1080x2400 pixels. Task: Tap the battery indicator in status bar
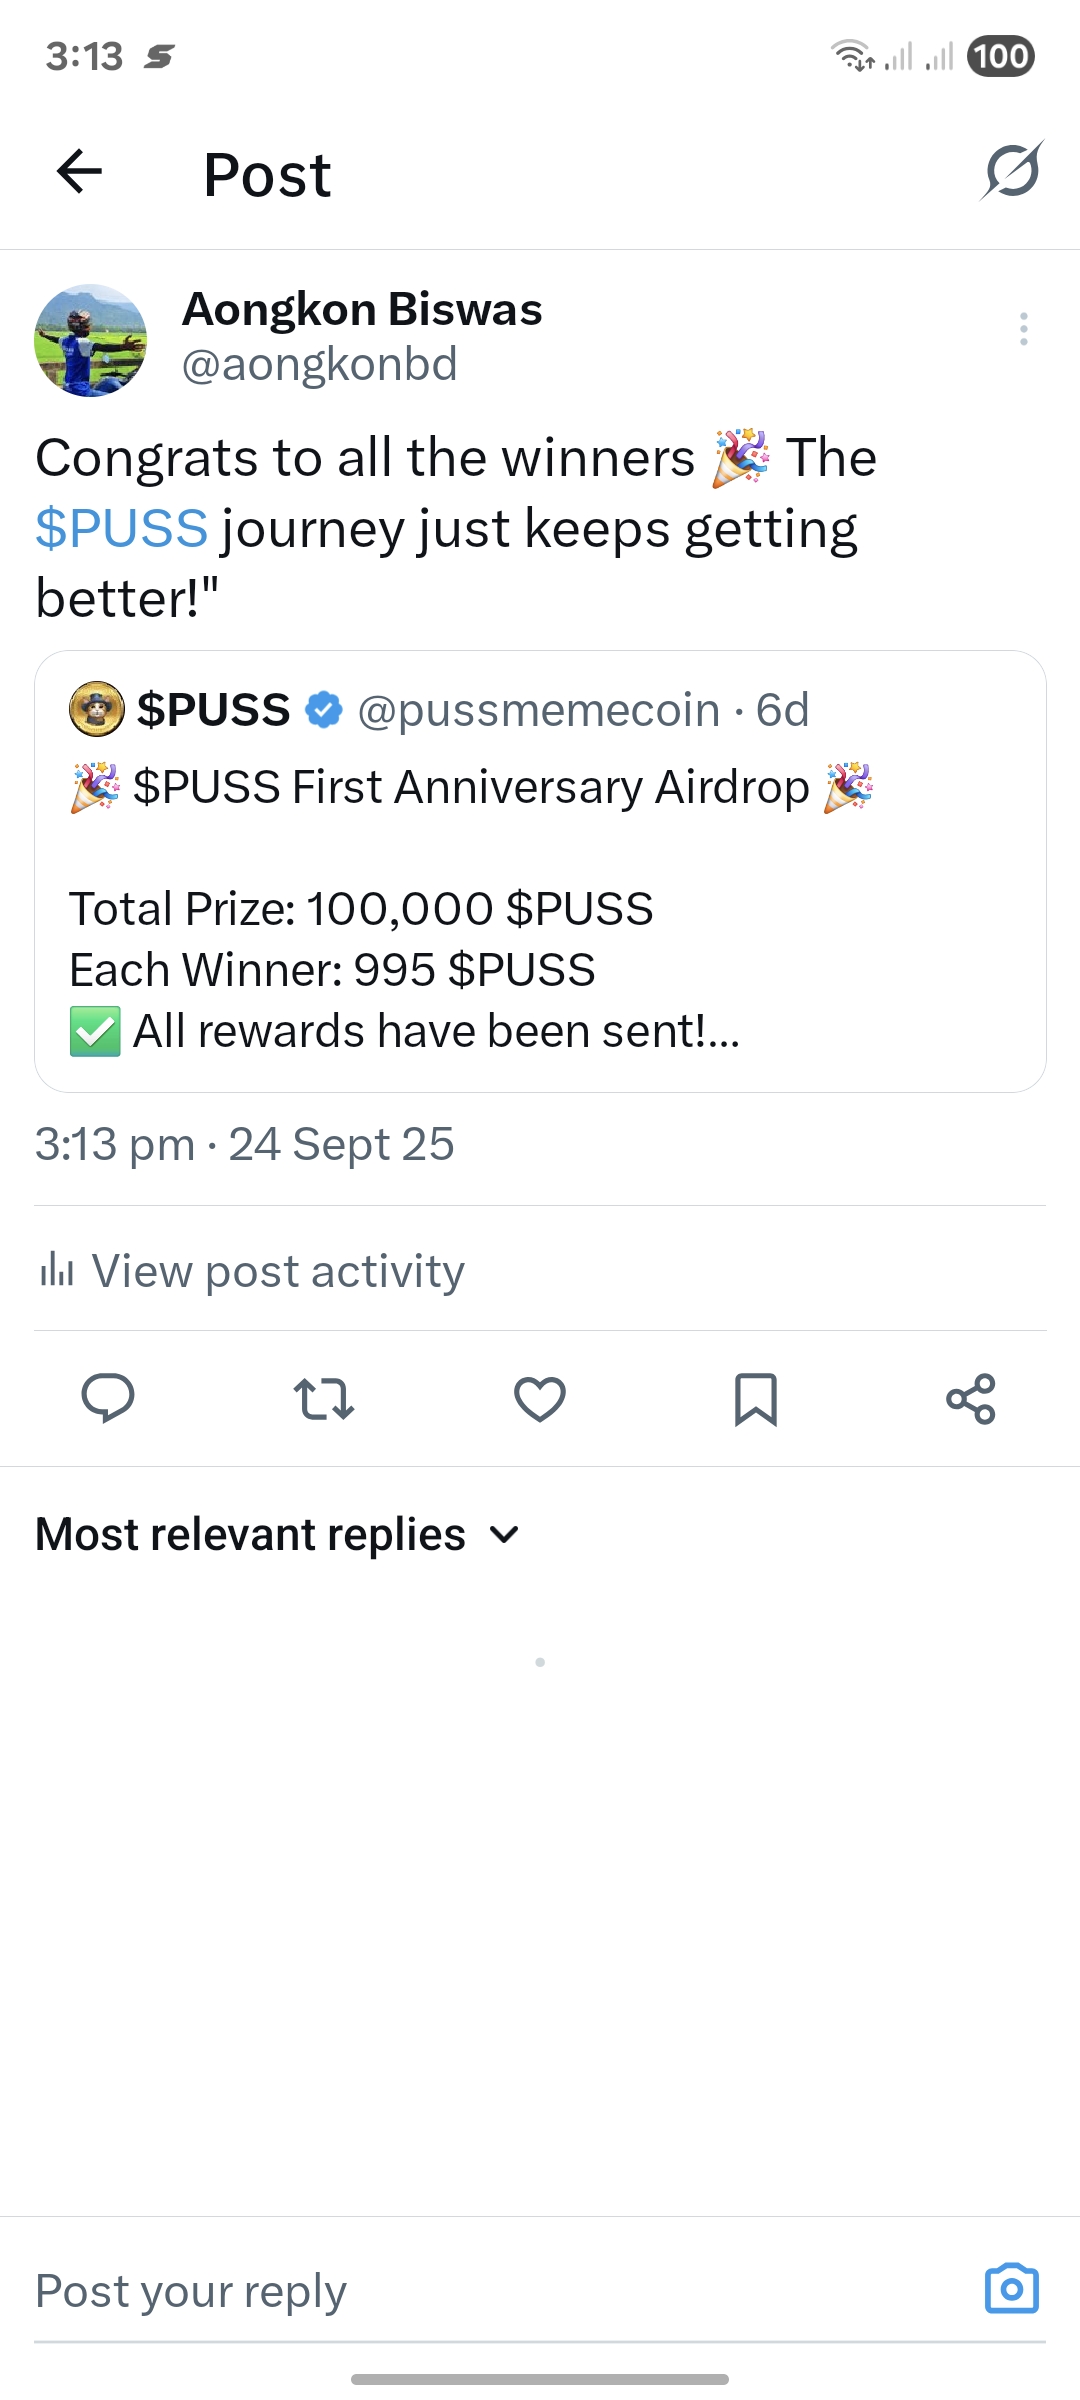1001,56
